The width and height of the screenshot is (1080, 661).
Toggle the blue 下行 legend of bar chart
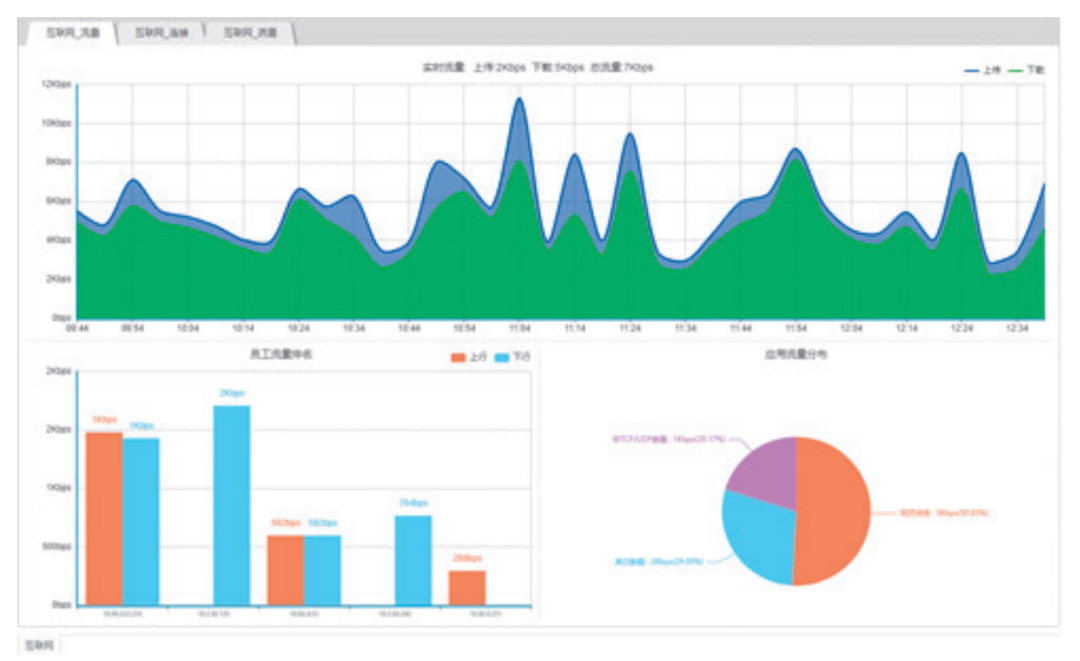tap(512, 357)
